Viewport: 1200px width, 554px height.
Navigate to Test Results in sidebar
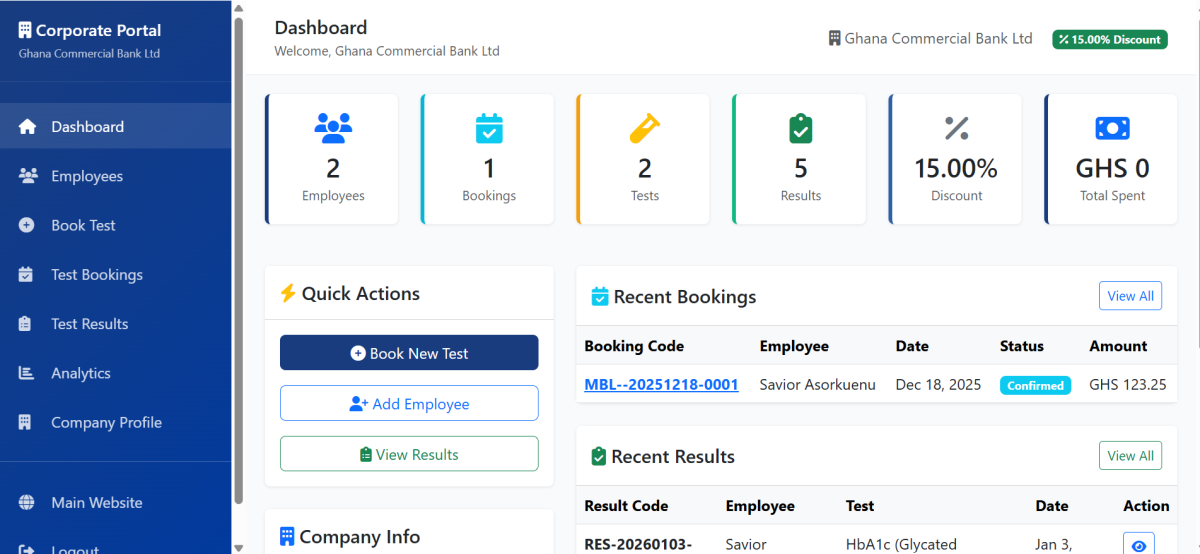pos(116,324)
